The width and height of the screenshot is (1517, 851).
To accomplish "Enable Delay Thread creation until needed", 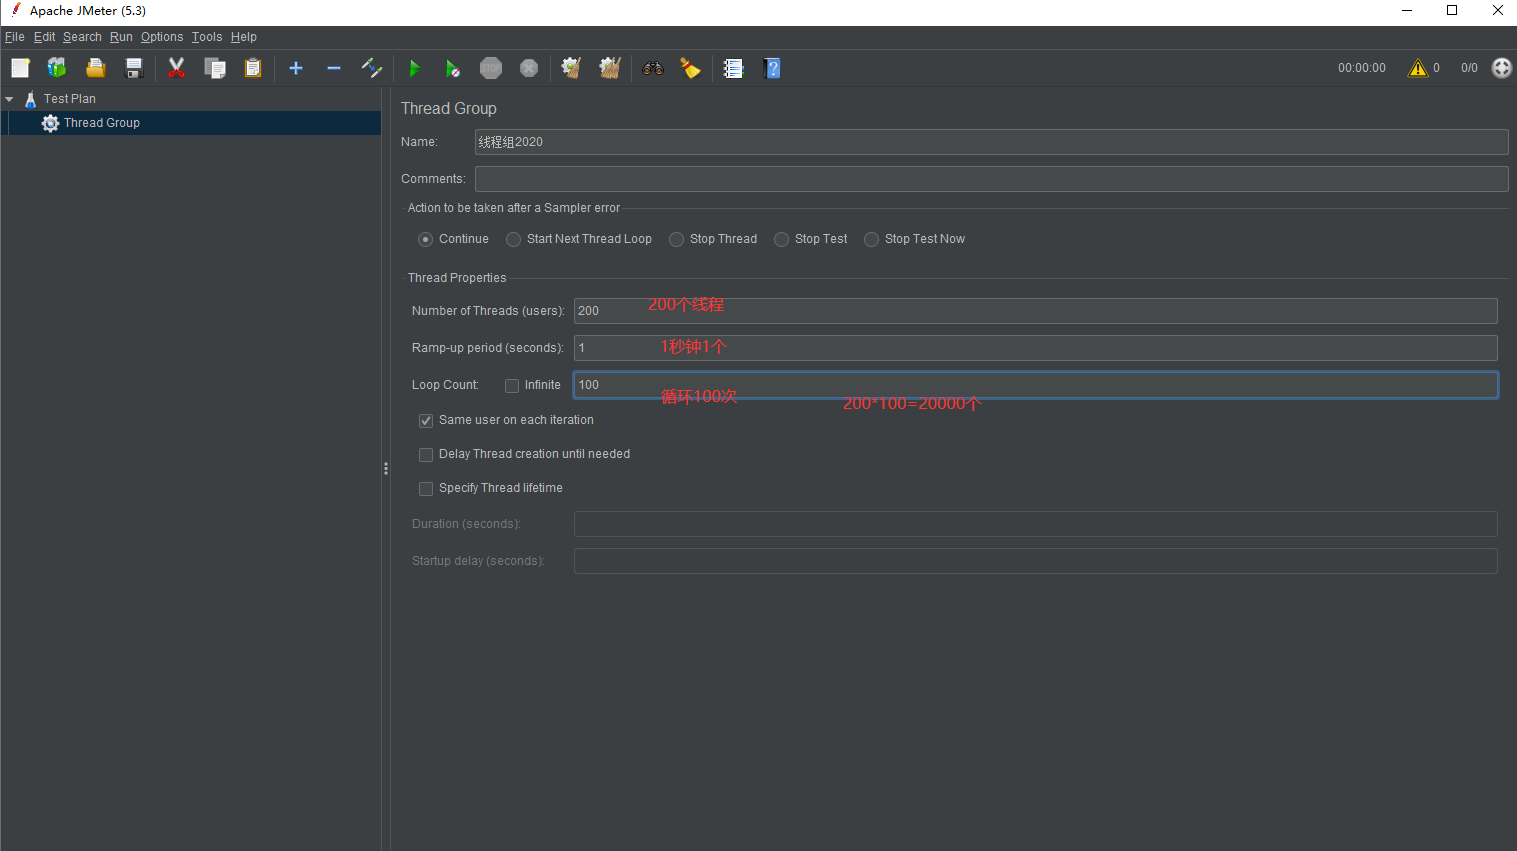I will tap(426, 455).
